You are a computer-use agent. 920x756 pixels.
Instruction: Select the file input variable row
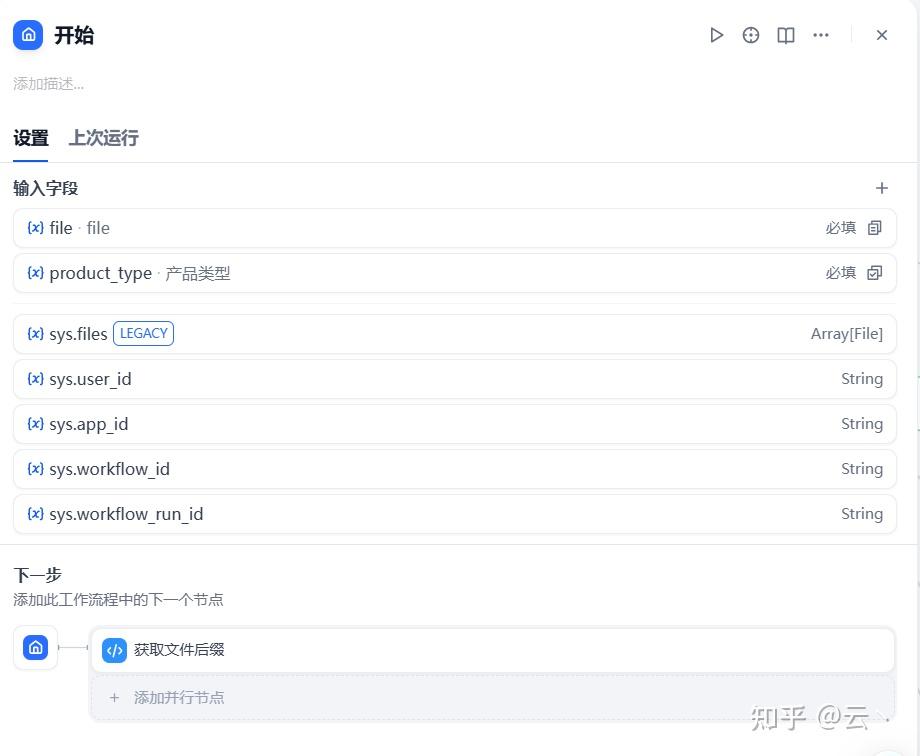pyautogui.click(x=400, y=228)
